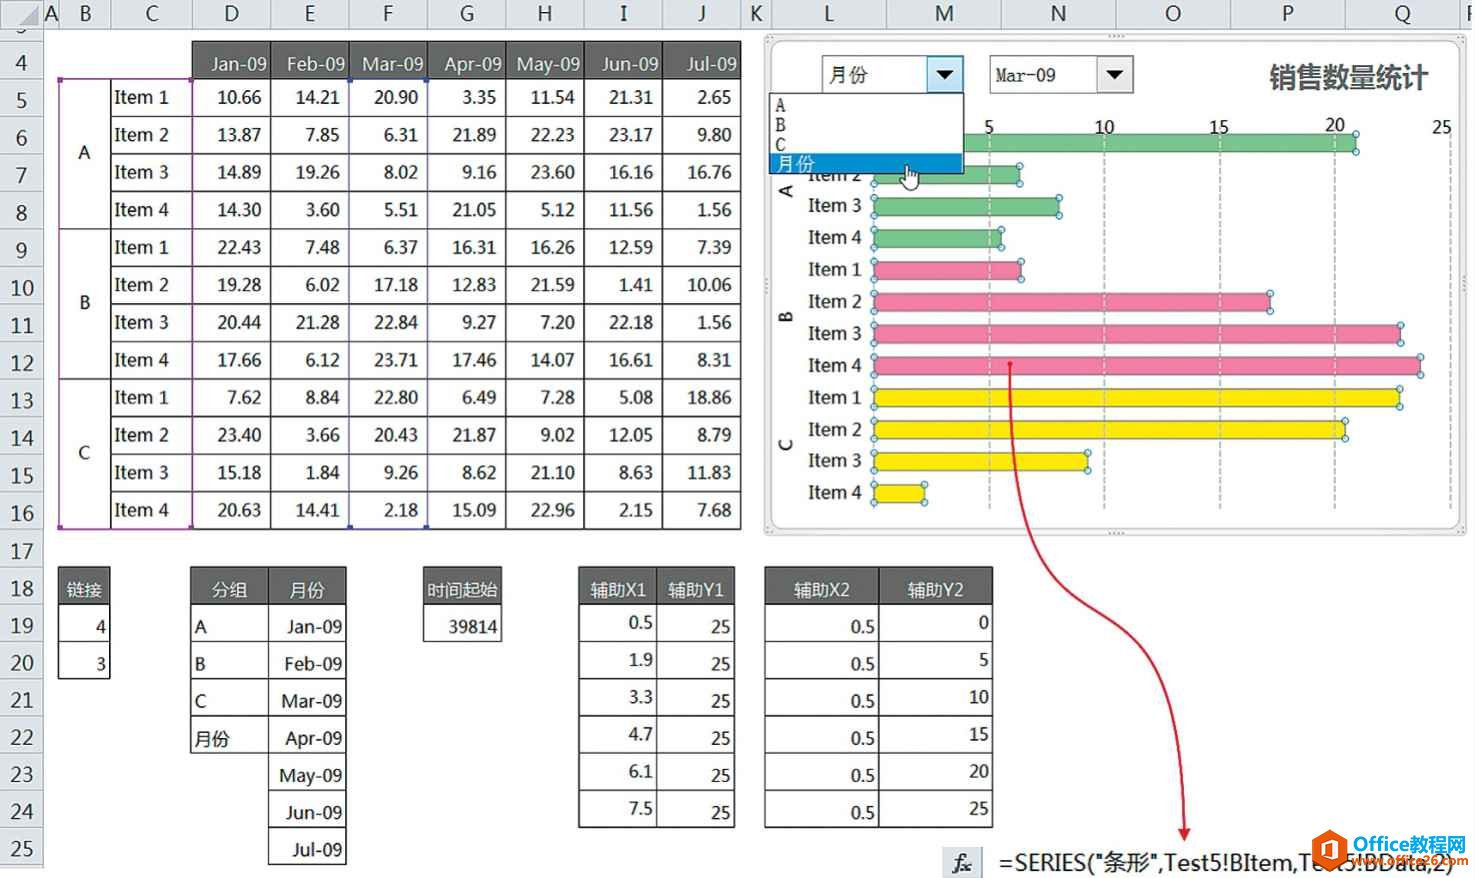Select highlighted 月份 entry in dropdown list
The image size is (1475, 878).
[x=866, y=163]
